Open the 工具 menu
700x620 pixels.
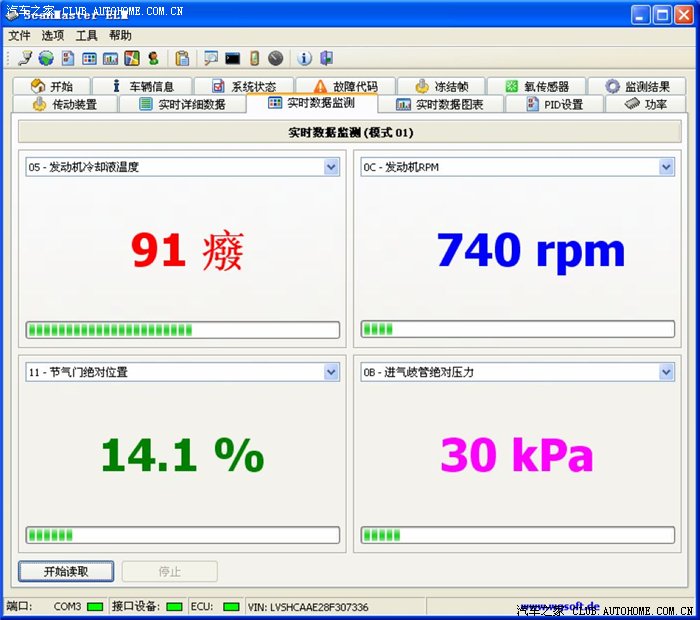coord(86,35)
